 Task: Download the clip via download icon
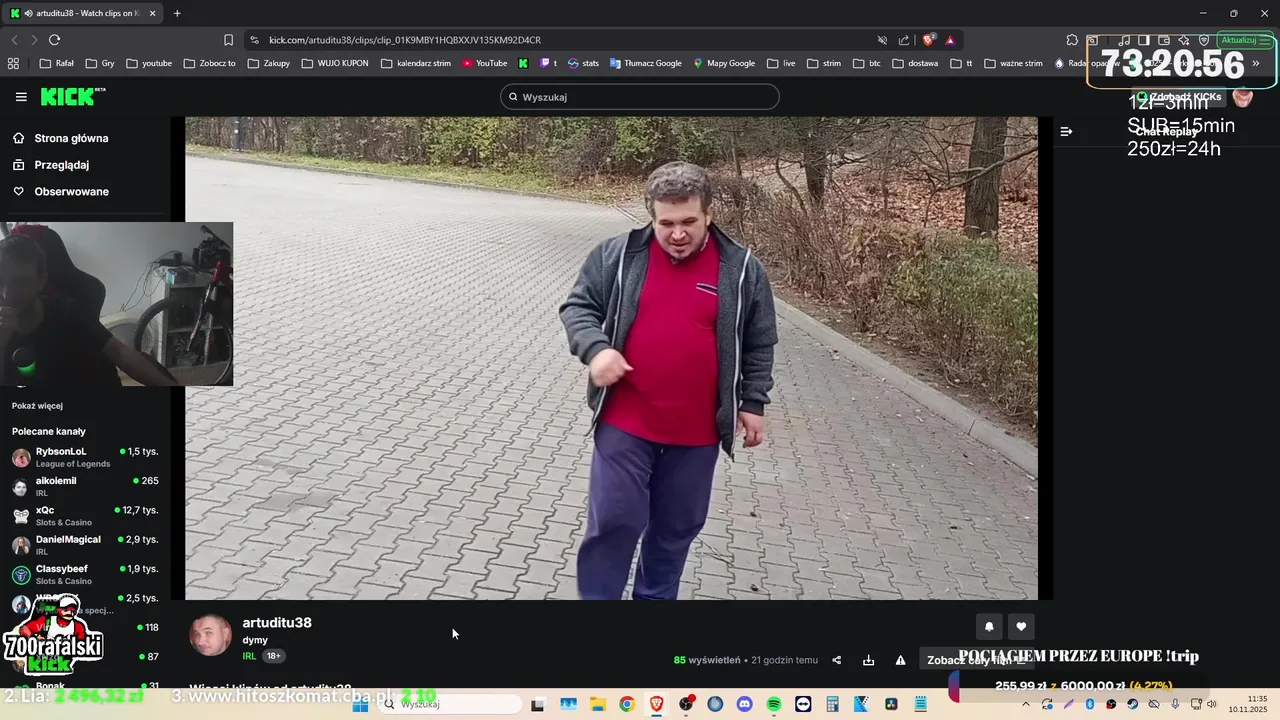coord(869,660)
